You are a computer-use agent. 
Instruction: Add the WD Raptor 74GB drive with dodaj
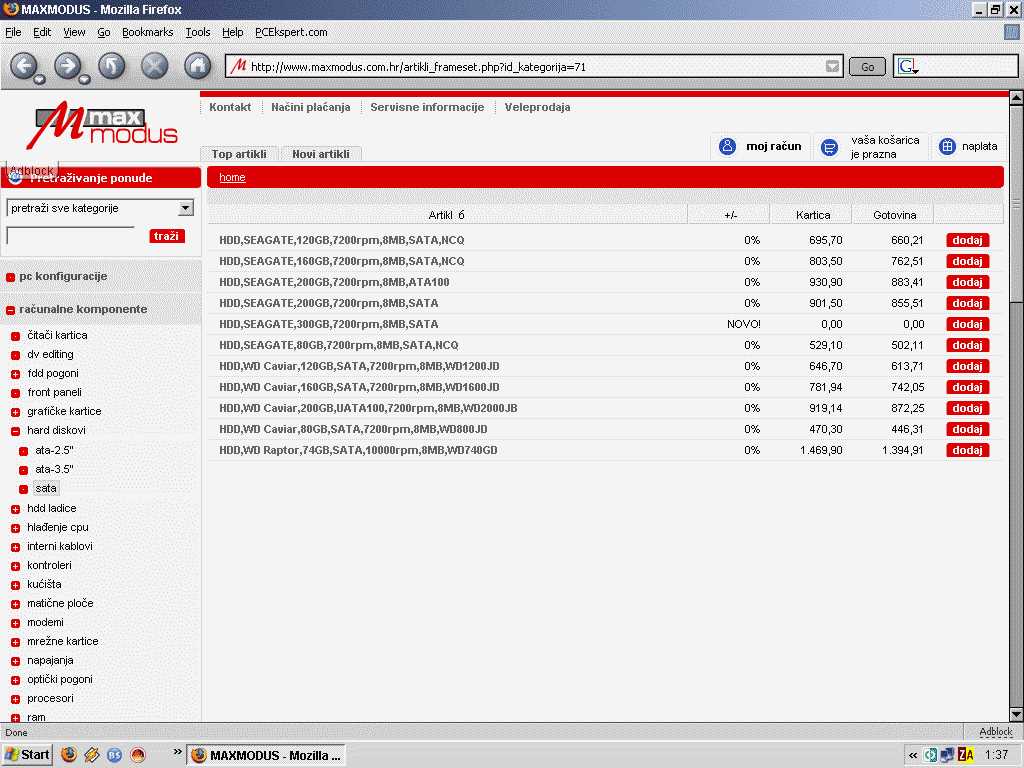coord(967,450)
